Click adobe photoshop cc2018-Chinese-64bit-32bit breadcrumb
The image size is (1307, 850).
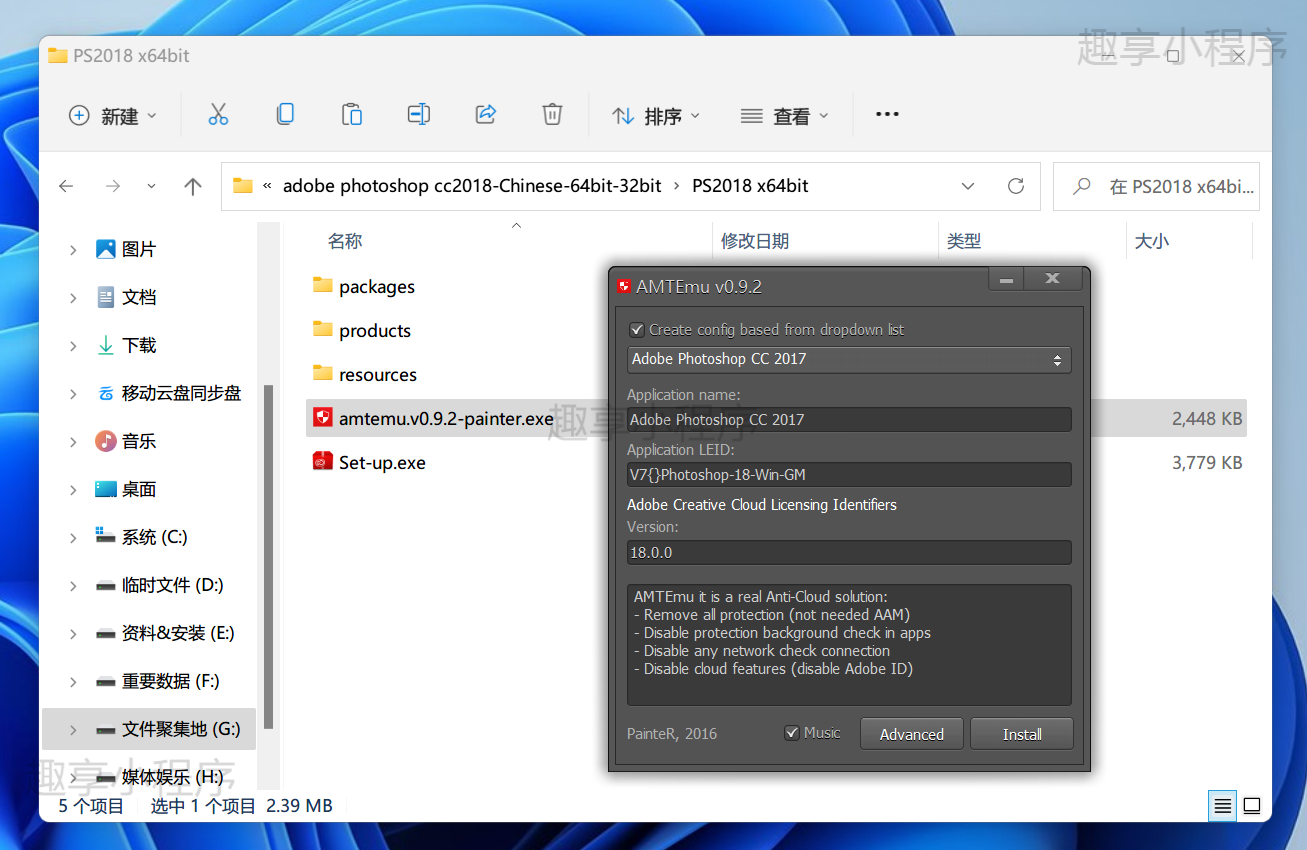472,186
